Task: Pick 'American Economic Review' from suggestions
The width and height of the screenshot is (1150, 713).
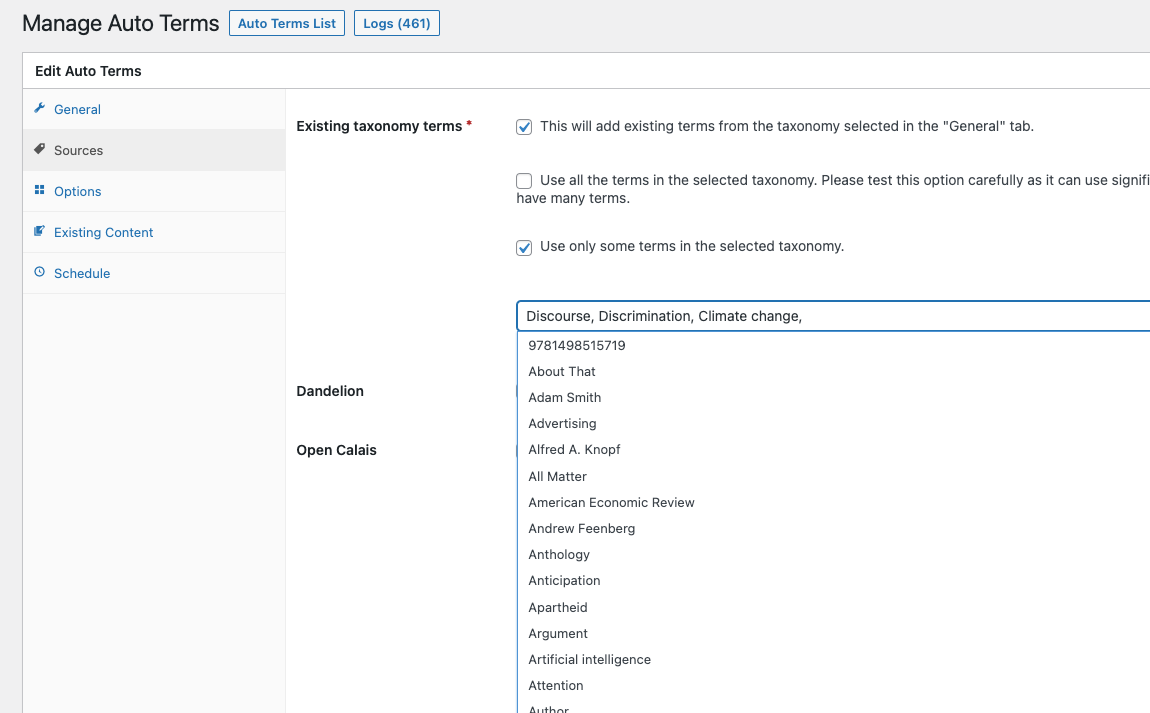Action: click(611, 502)
